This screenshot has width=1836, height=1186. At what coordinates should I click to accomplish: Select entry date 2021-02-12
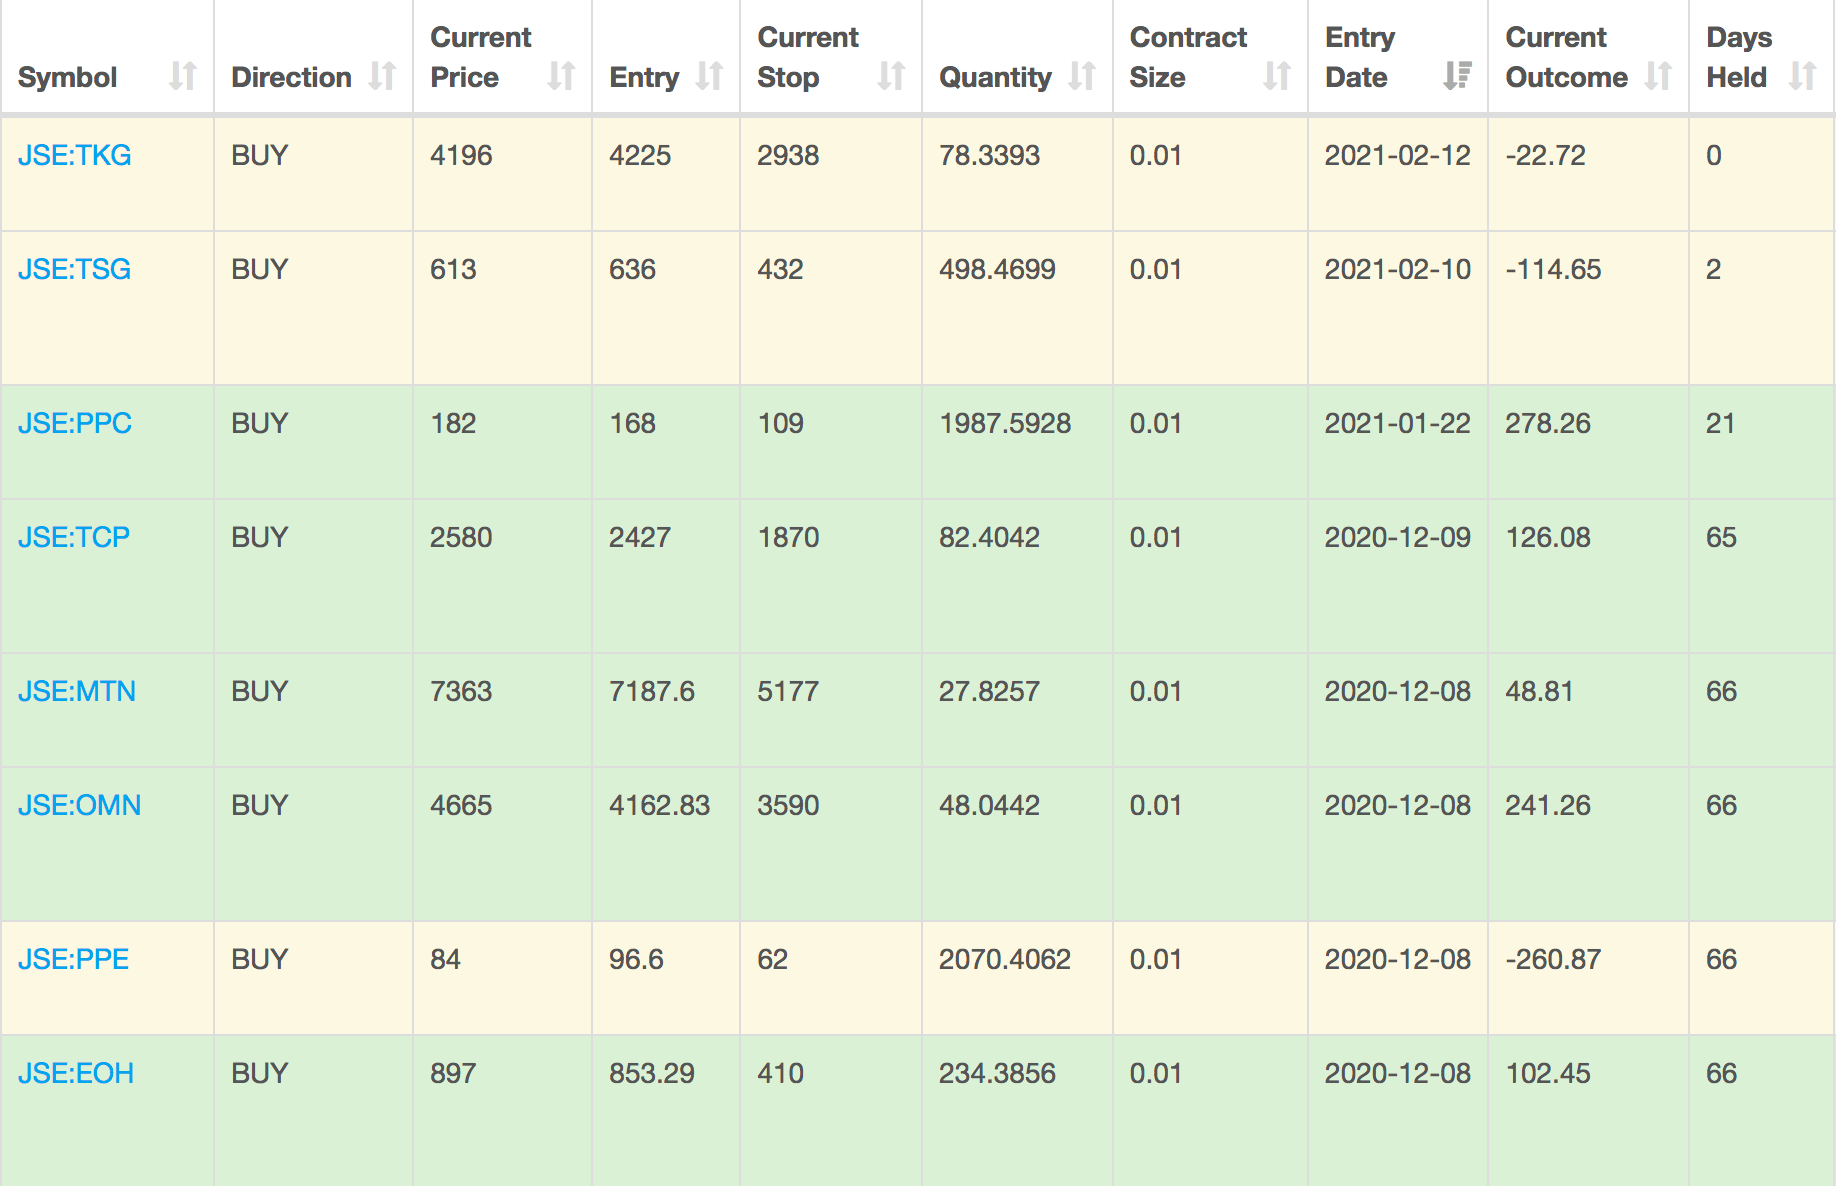click(1398, 155)
